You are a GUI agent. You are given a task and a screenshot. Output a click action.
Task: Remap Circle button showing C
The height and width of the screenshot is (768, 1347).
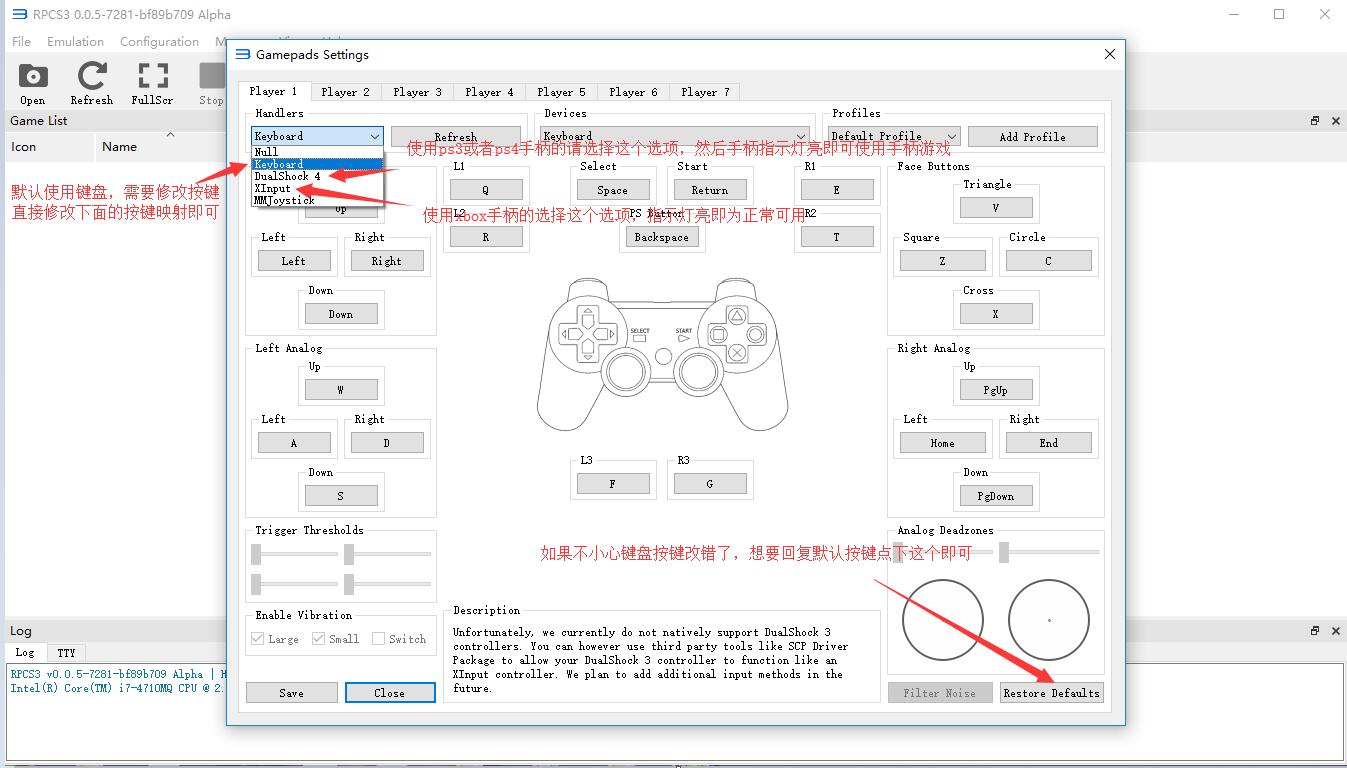[x=1048, y=261]
